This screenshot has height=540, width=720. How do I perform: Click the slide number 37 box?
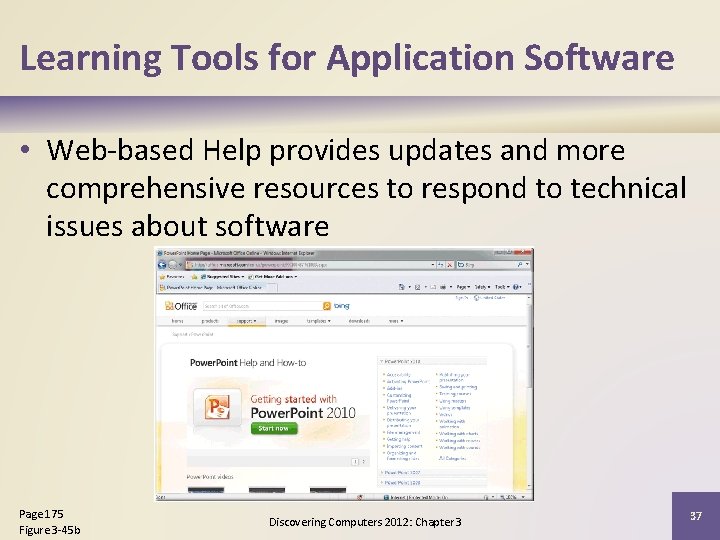tap(696, 516)
